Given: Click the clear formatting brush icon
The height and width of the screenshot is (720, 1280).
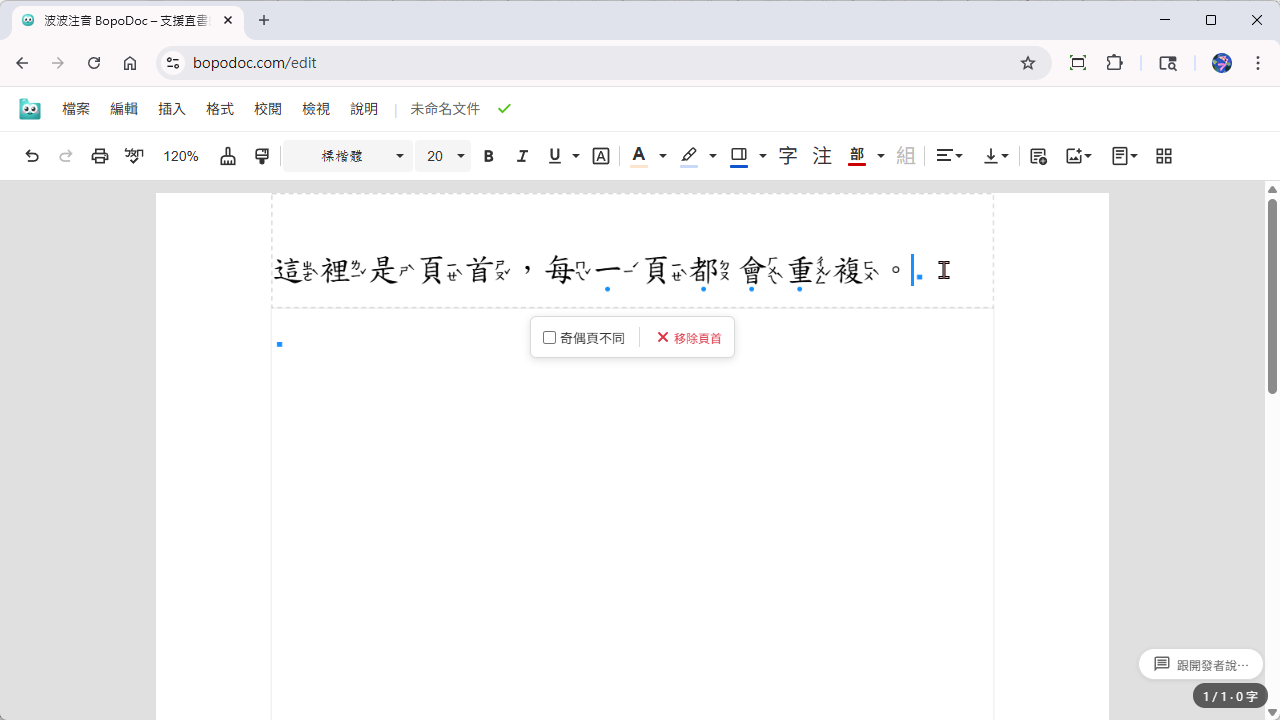Looking at the screenshot, I should pos(228,156).
